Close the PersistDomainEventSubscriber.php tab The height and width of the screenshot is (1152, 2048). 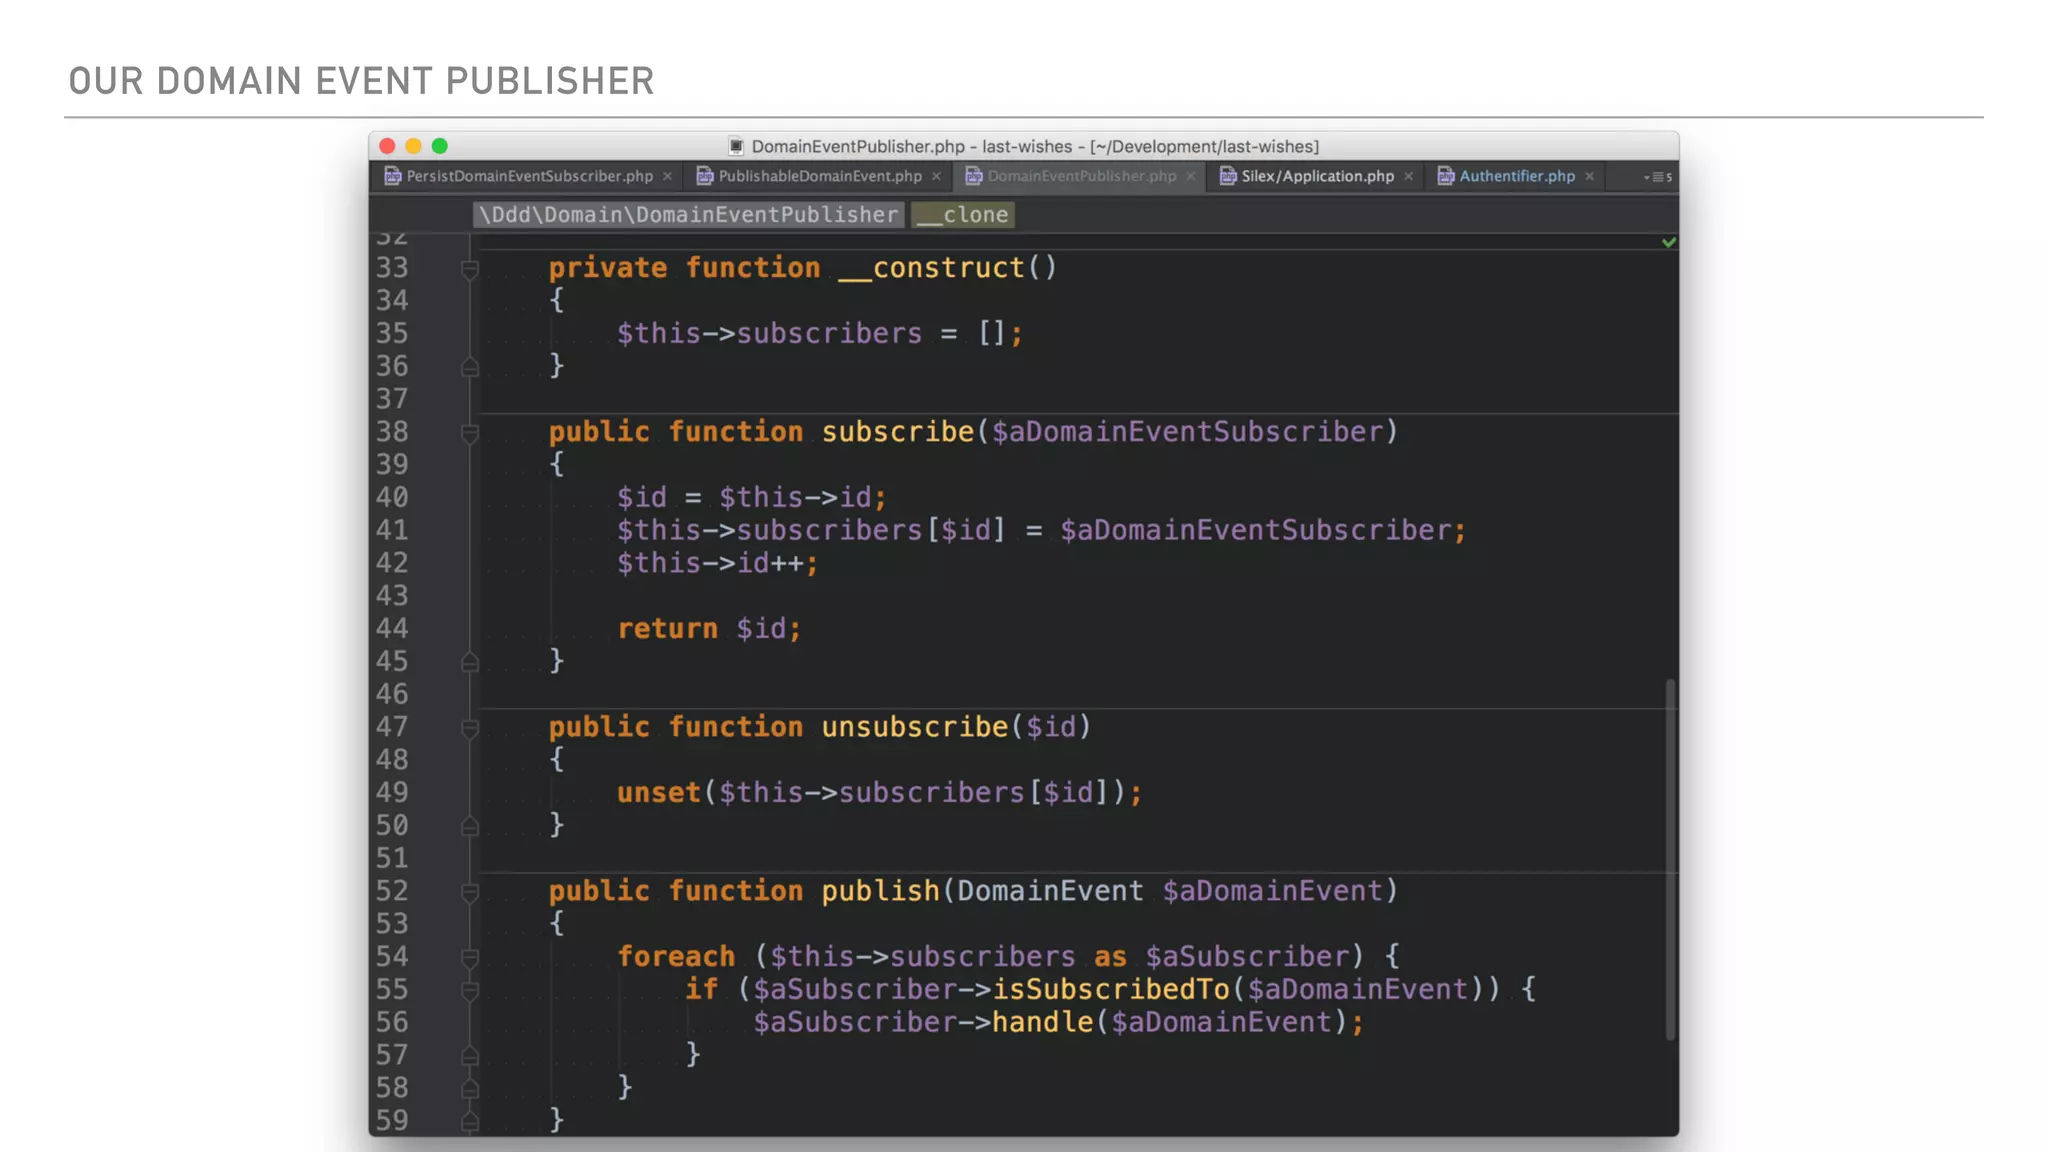click(x=667, y=177)
